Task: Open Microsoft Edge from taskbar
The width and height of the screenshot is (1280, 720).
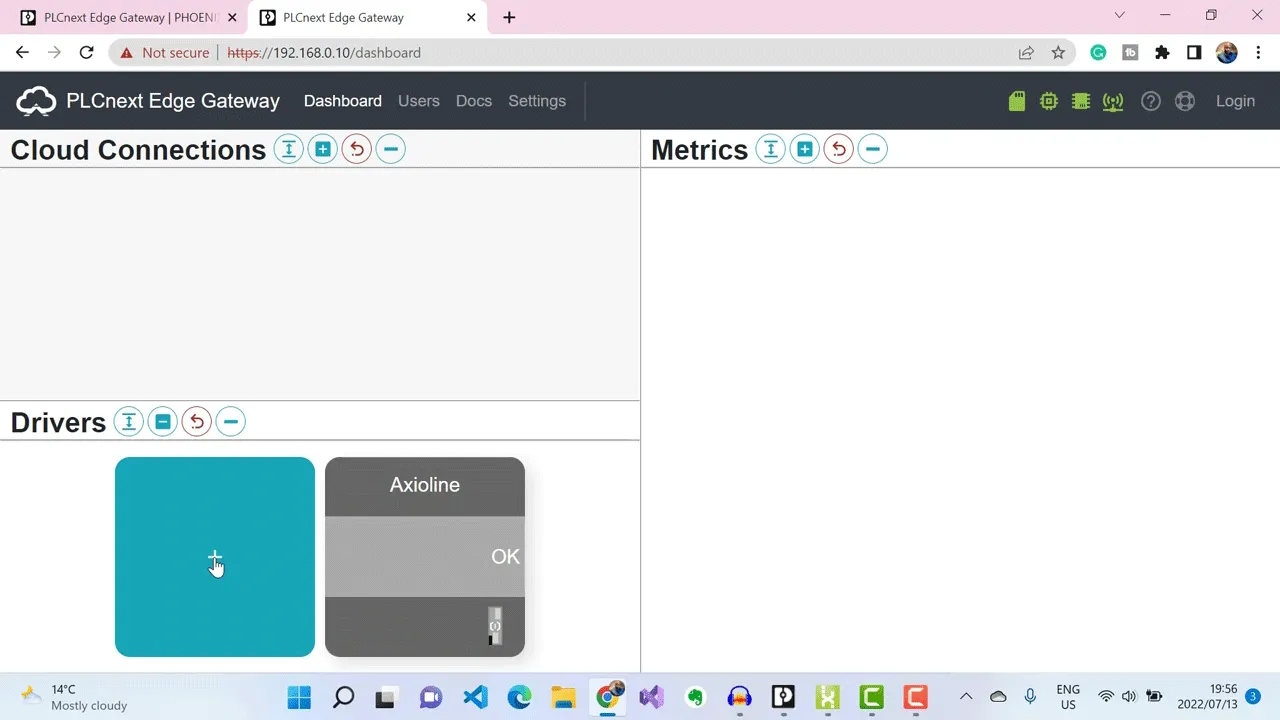Action: 519,697
